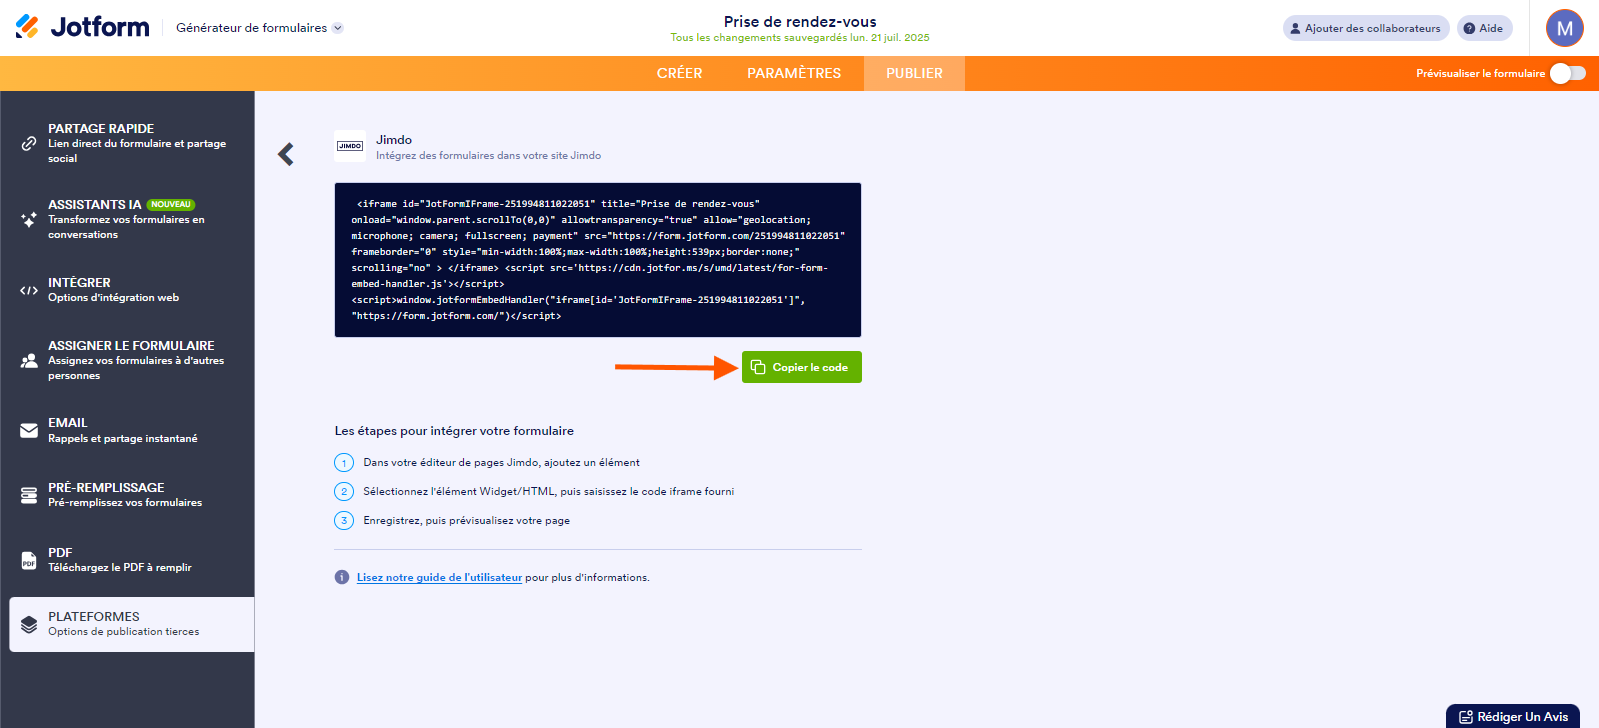Open the Aide help button
The height and width of the screenshot is (728, 1599).
pos(1484,28)
